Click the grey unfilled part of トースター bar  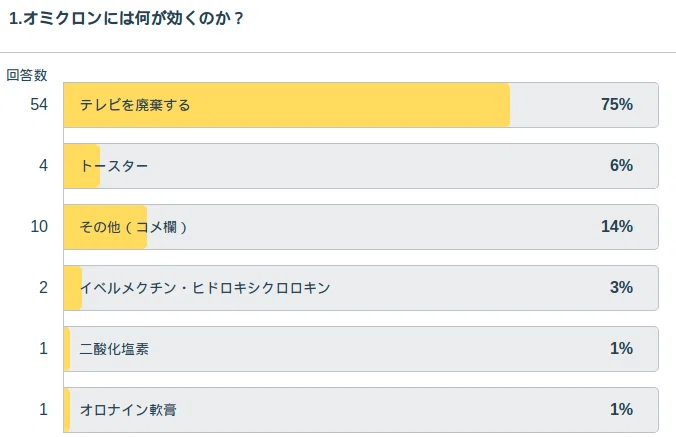379,166
